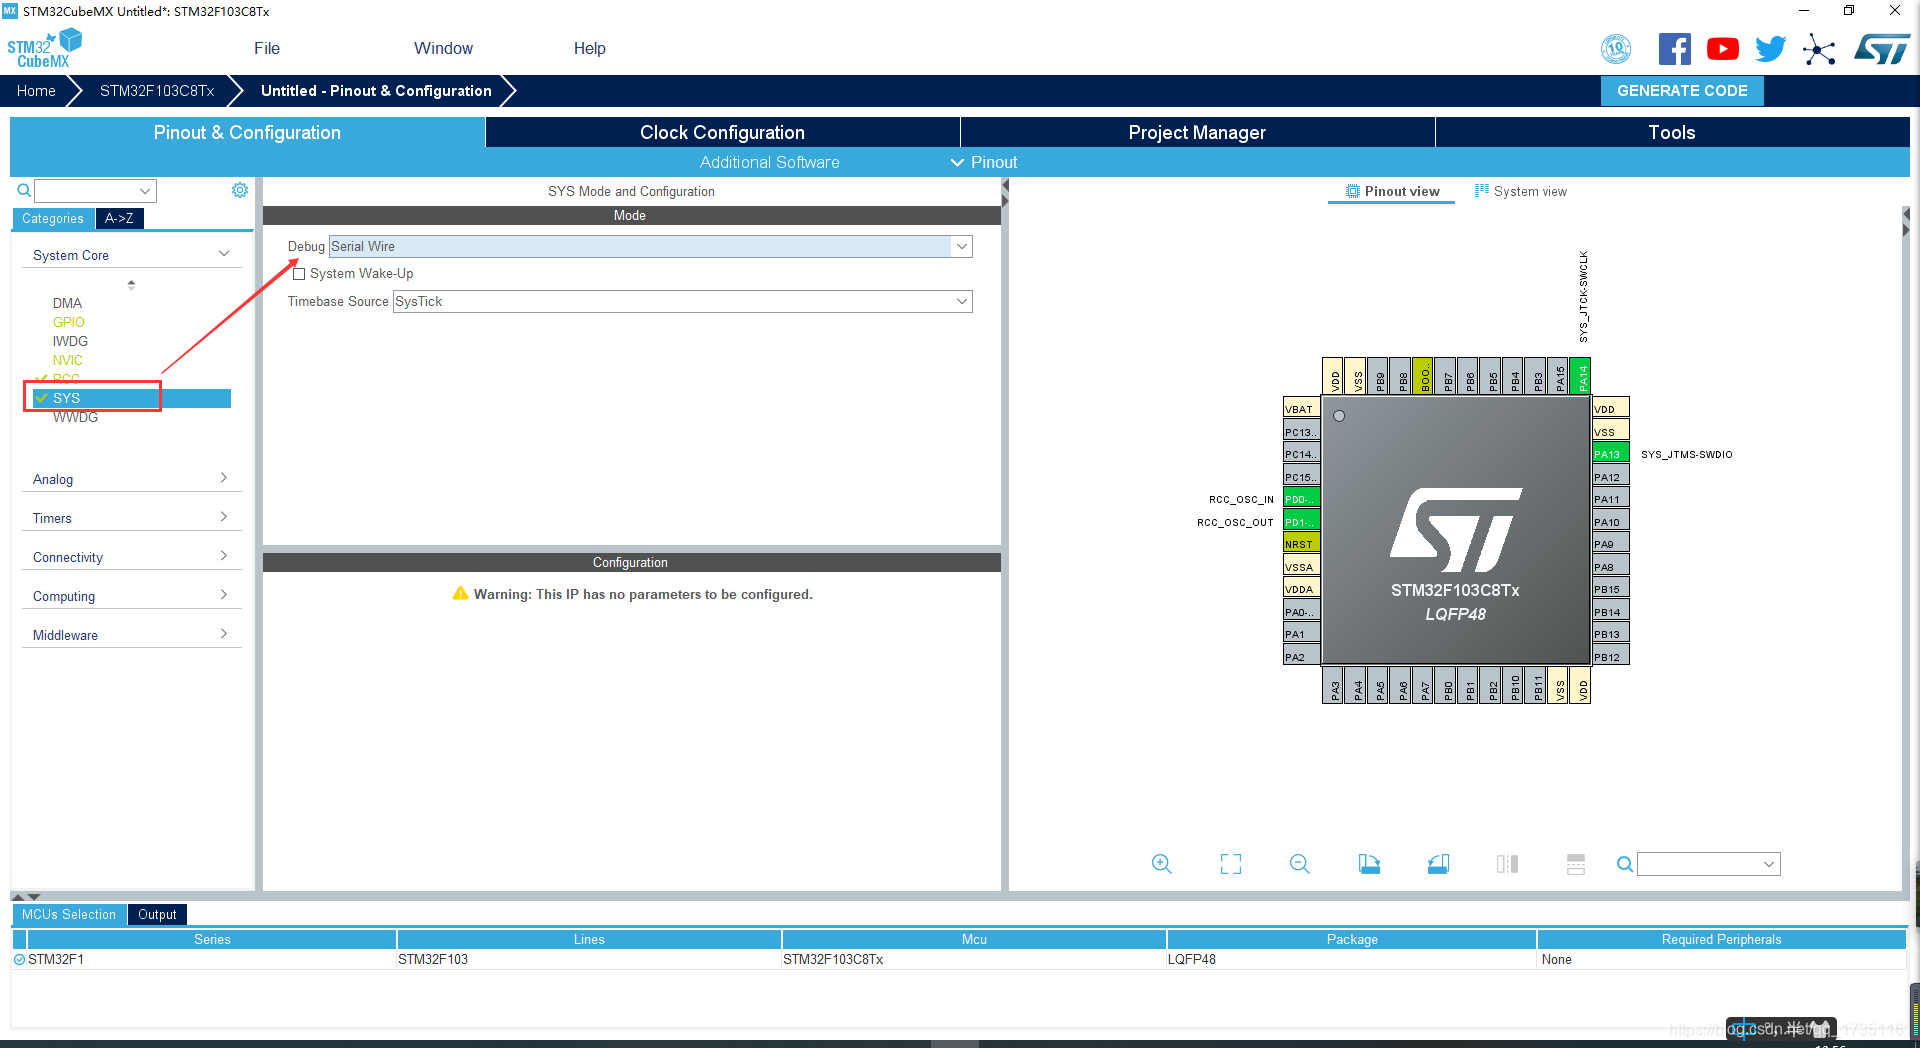Screen dimensions: 1920x1048
Task: Click the horizontal split view icon
Action: tap(1576, 864)
